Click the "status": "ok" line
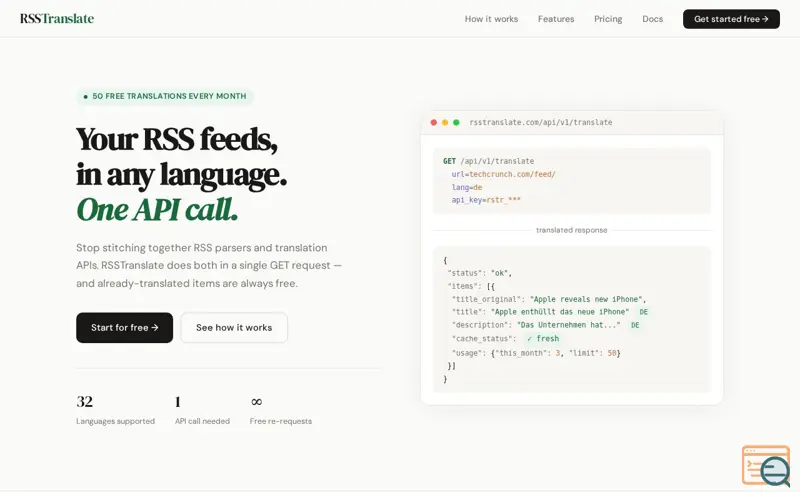 tap(480, 273)
